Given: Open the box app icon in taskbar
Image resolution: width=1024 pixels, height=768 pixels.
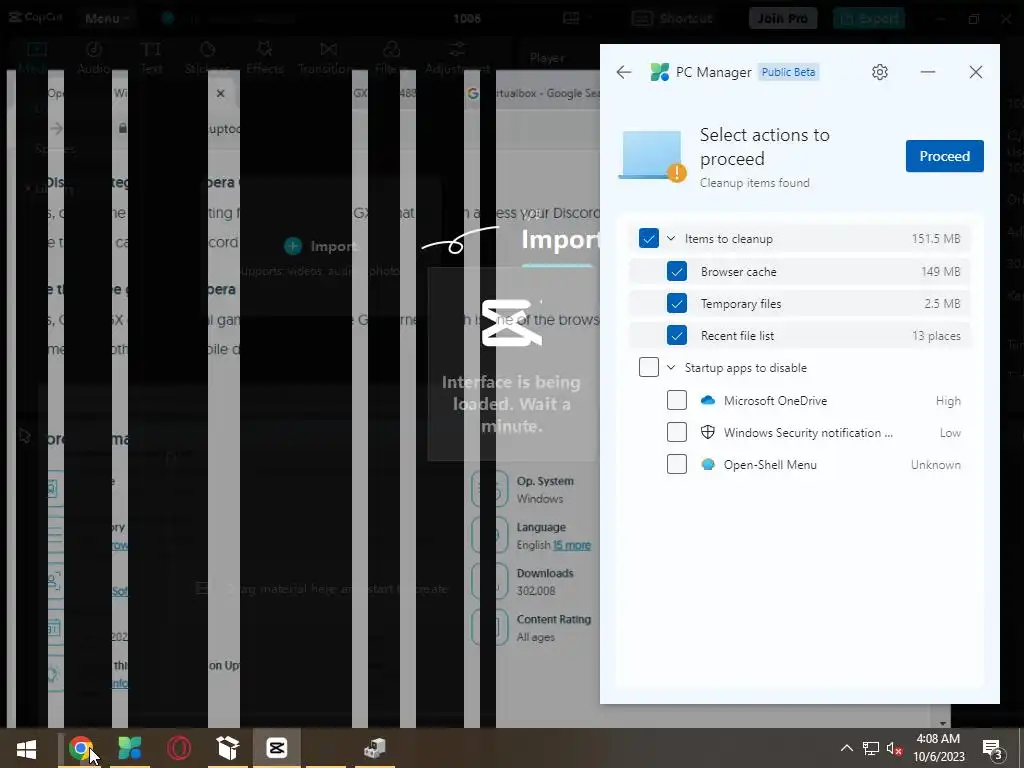Looking at the screenshot, I should click(x=227, y=748).
